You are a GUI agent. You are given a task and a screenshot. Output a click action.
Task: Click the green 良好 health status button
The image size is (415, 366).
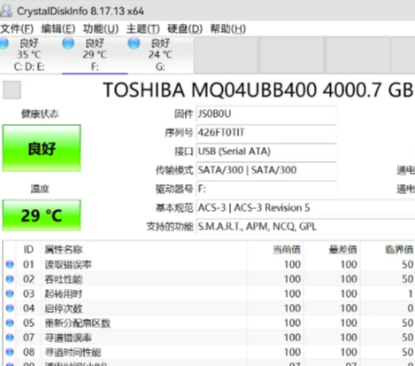tap(42, 148)
